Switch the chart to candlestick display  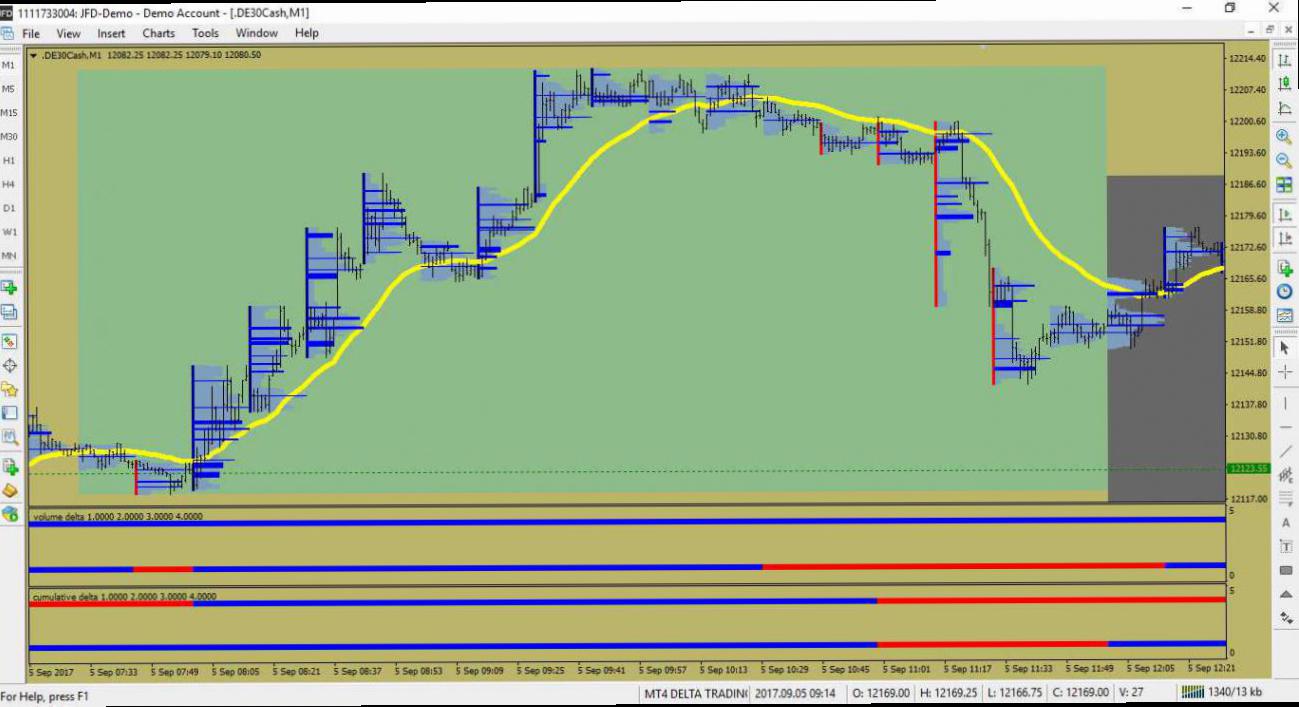1288,83
